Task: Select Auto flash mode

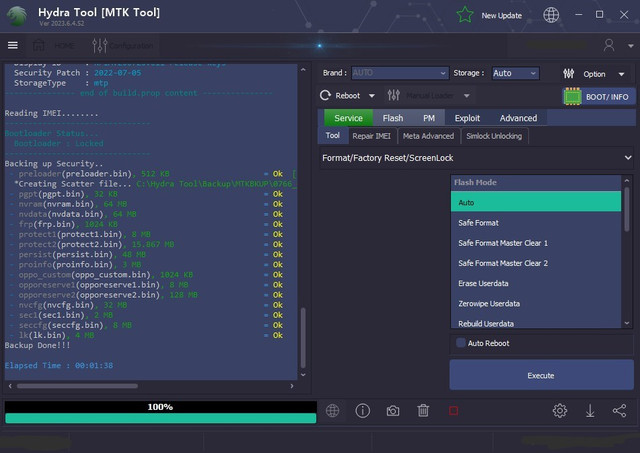Action: [536, 202]
